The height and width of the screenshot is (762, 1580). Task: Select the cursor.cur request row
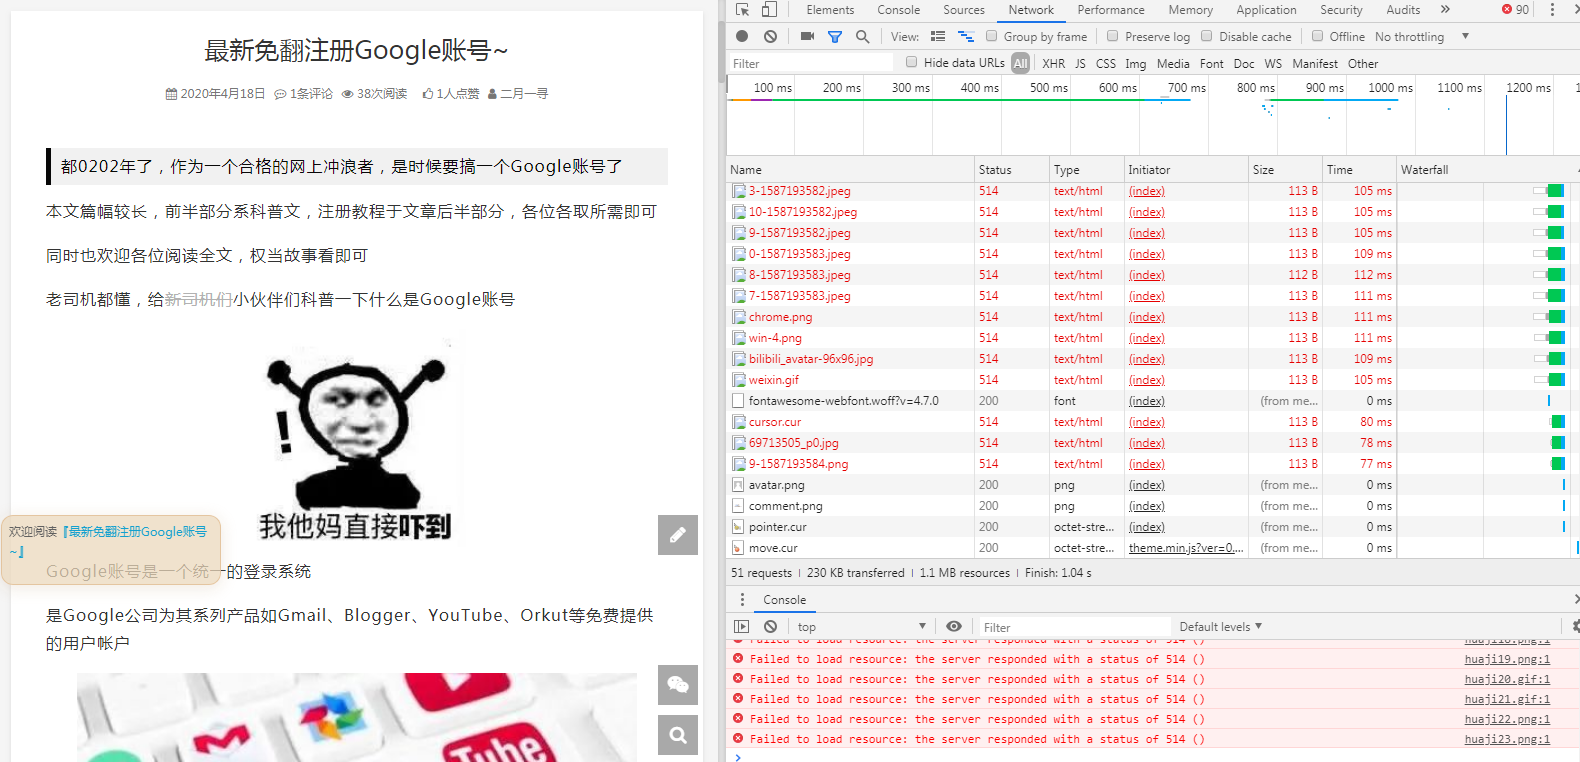point(1153,422)
